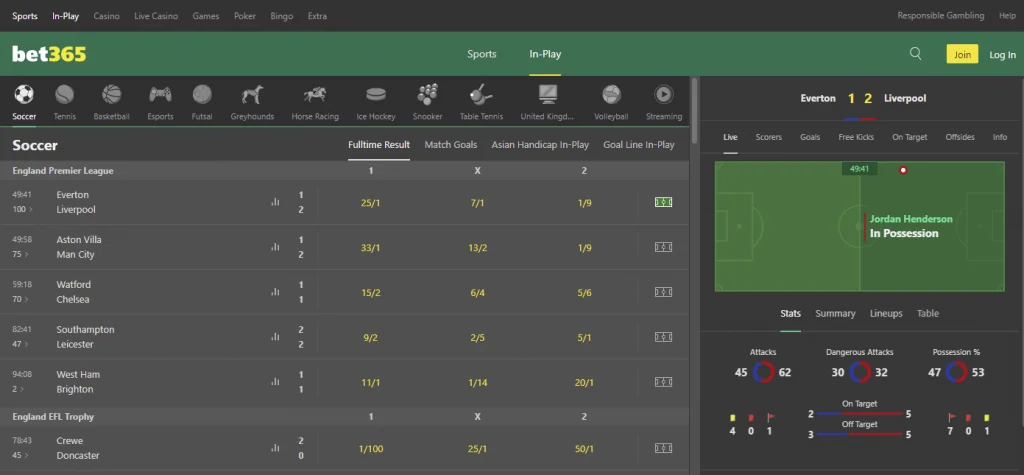Open the Table tab
The width and height of the screenshot is (1024, 475).
point(928,314)
